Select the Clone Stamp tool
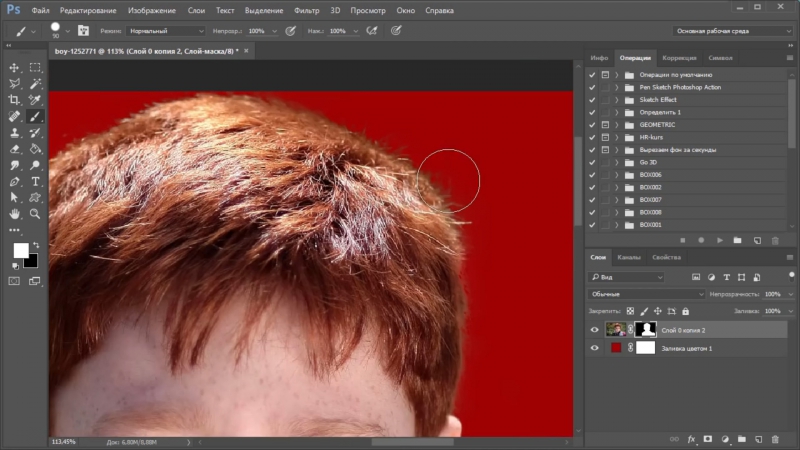 coord(15,132)
